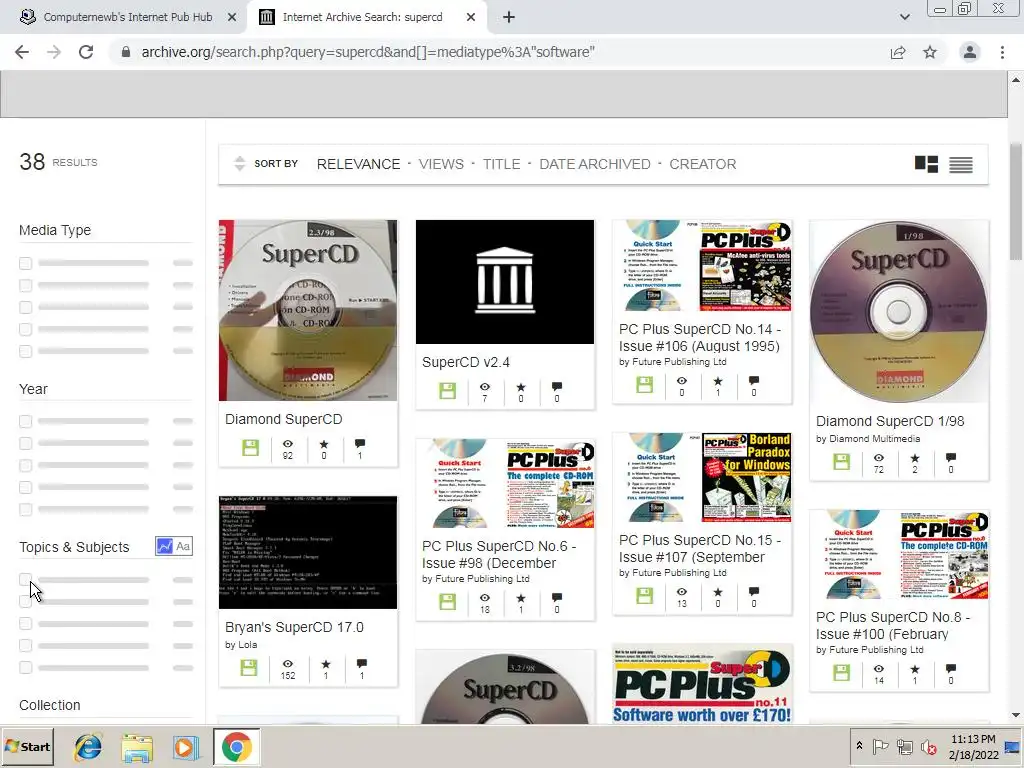
Task: Sort results by Date Archived
Action: click(594, 164)
